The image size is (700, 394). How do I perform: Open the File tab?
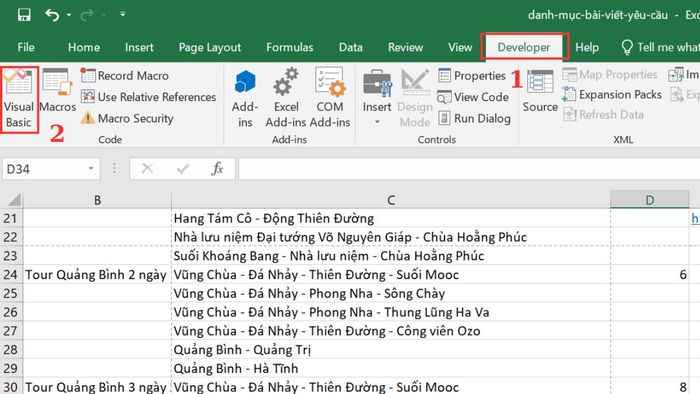26,47
